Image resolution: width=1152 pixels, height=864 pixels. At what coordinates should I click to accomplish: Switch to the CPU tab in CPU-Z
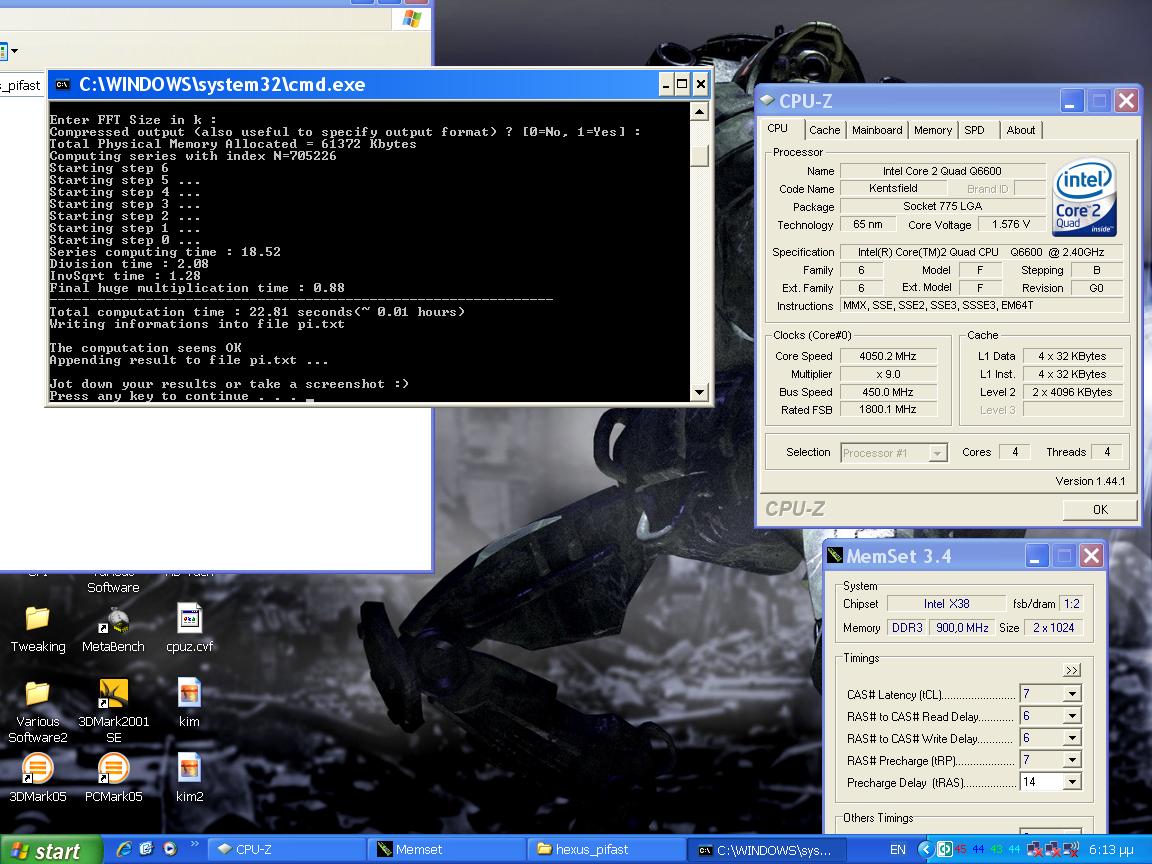777,129
